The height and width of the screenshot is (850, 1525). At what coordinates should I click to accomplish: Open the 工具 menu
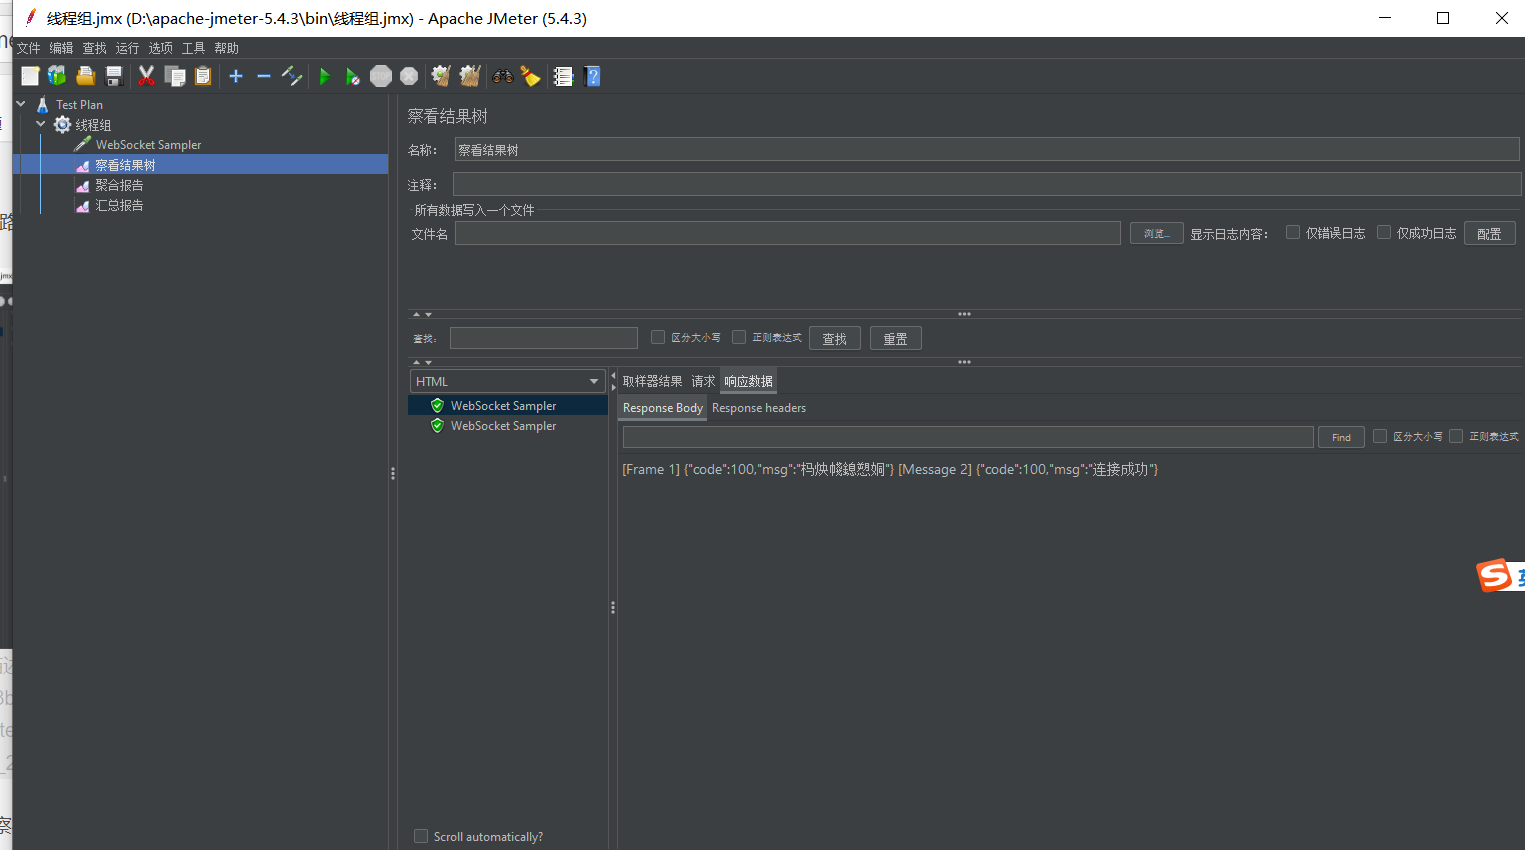pyautogui.click(x=194, y=48)
